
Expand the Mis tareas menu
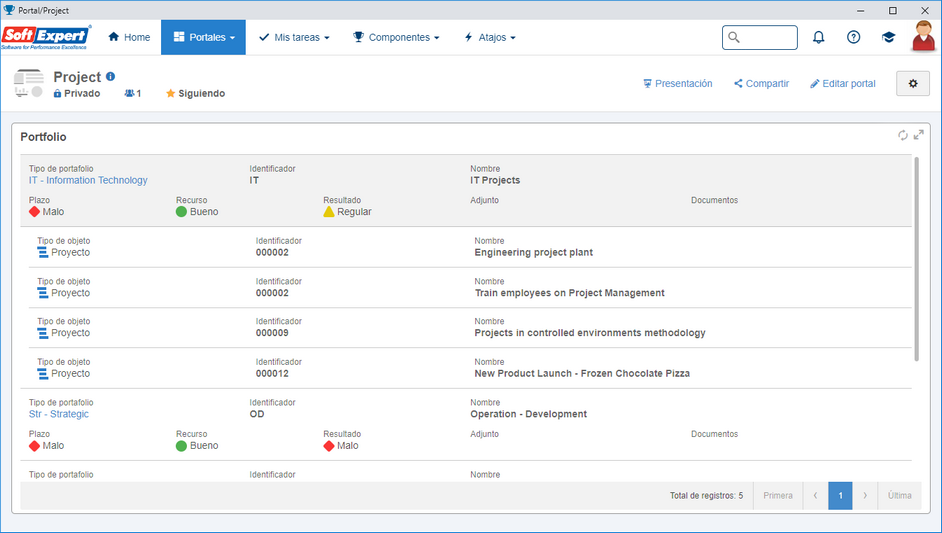tap(294, 37)
